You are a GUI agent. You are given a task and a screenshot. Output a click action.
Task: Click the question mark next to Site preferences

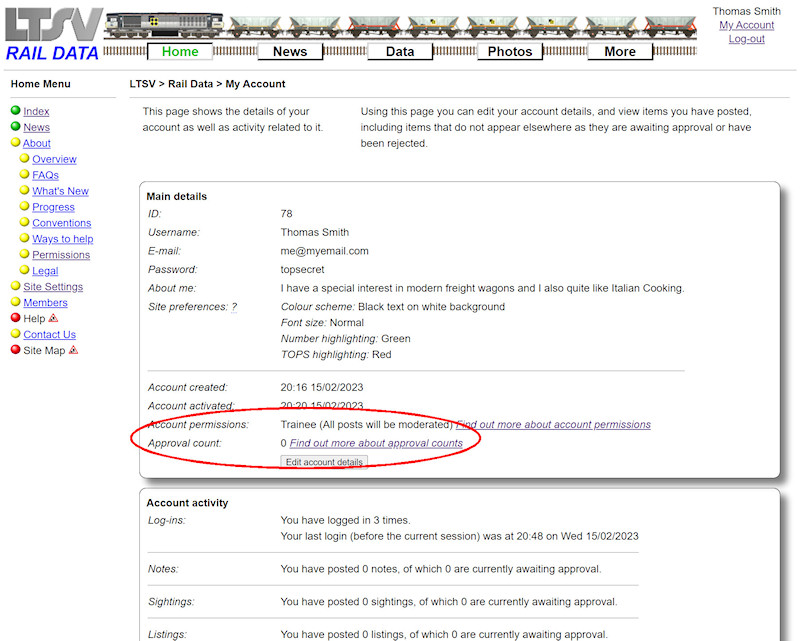point(234,307)
